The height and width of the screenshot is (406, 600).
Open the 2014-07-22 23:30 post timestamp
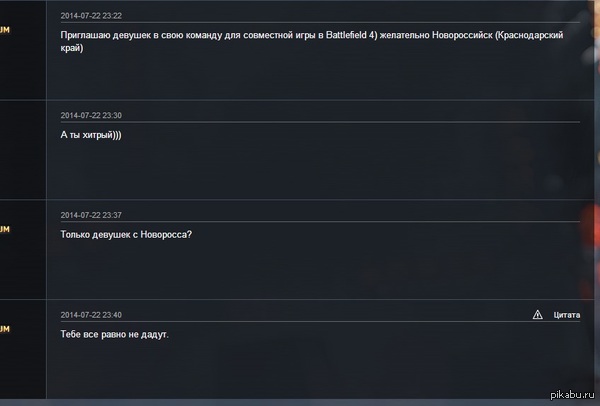pyautogui.click(x=91, y=116)
